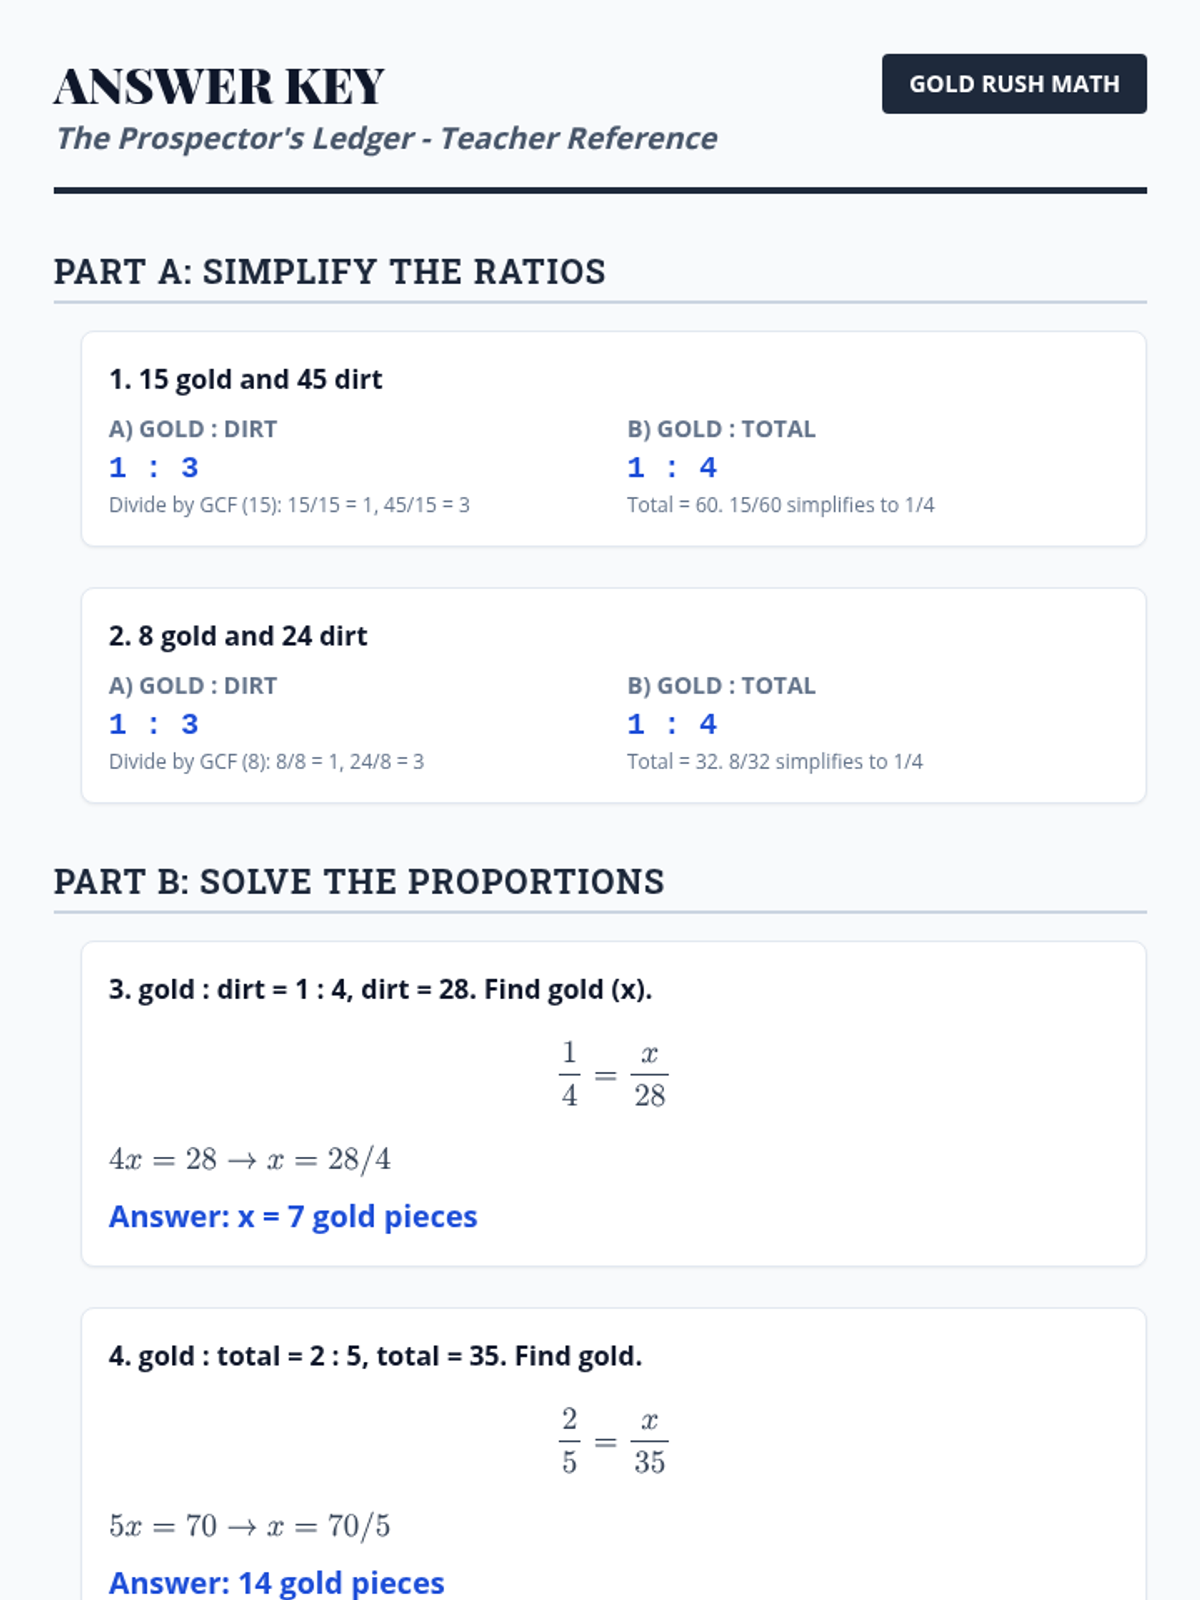1200x1600 pixels.
Task: Click the 1/4 = x/28 proportion equation
Action: (612, 1075)
